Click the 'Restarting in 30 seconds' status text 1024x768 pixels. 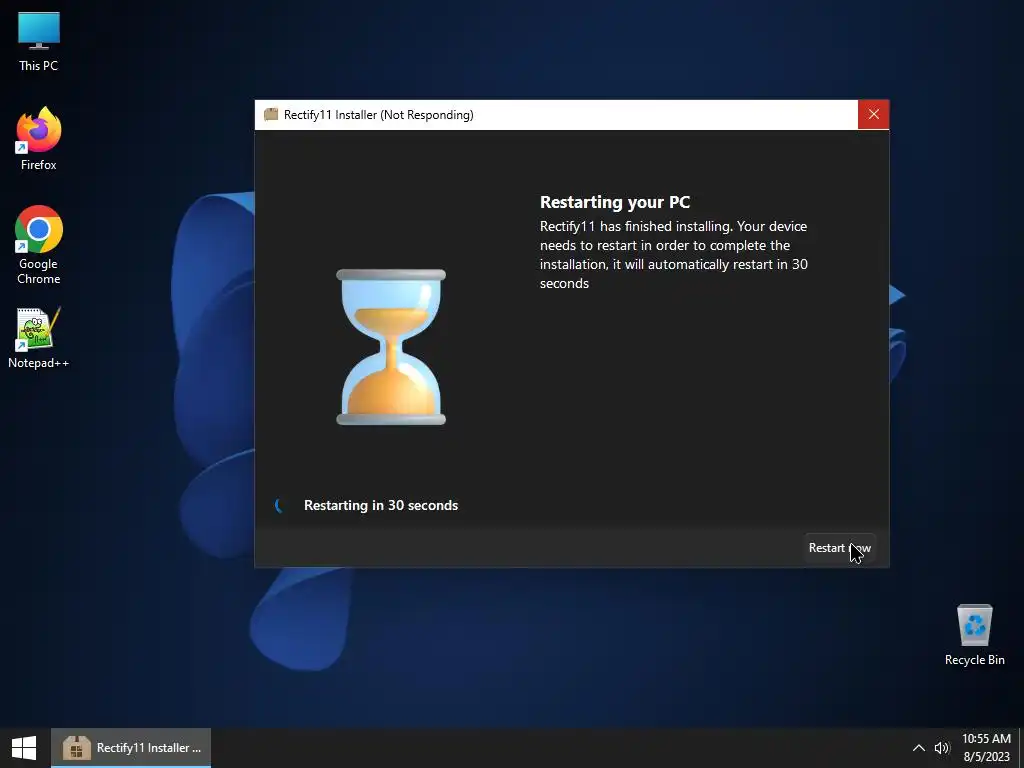click(x=381, y=505)
